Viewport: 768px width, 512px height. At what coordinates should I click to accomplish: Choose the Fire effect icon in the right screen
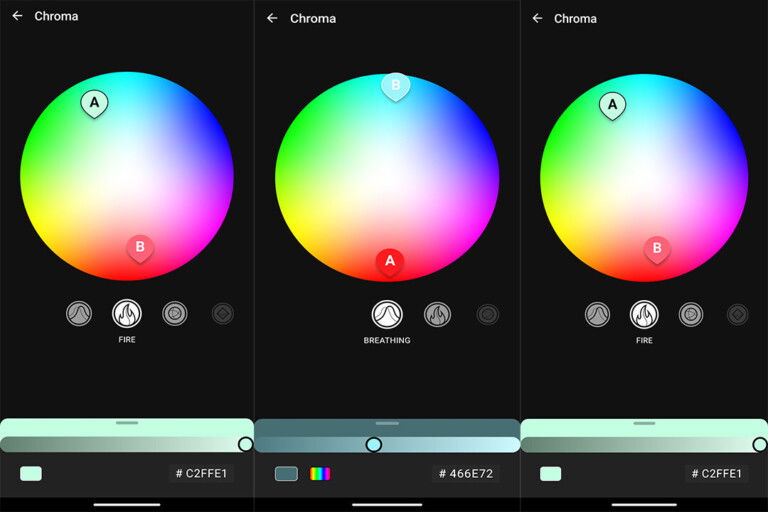(644, 314)
